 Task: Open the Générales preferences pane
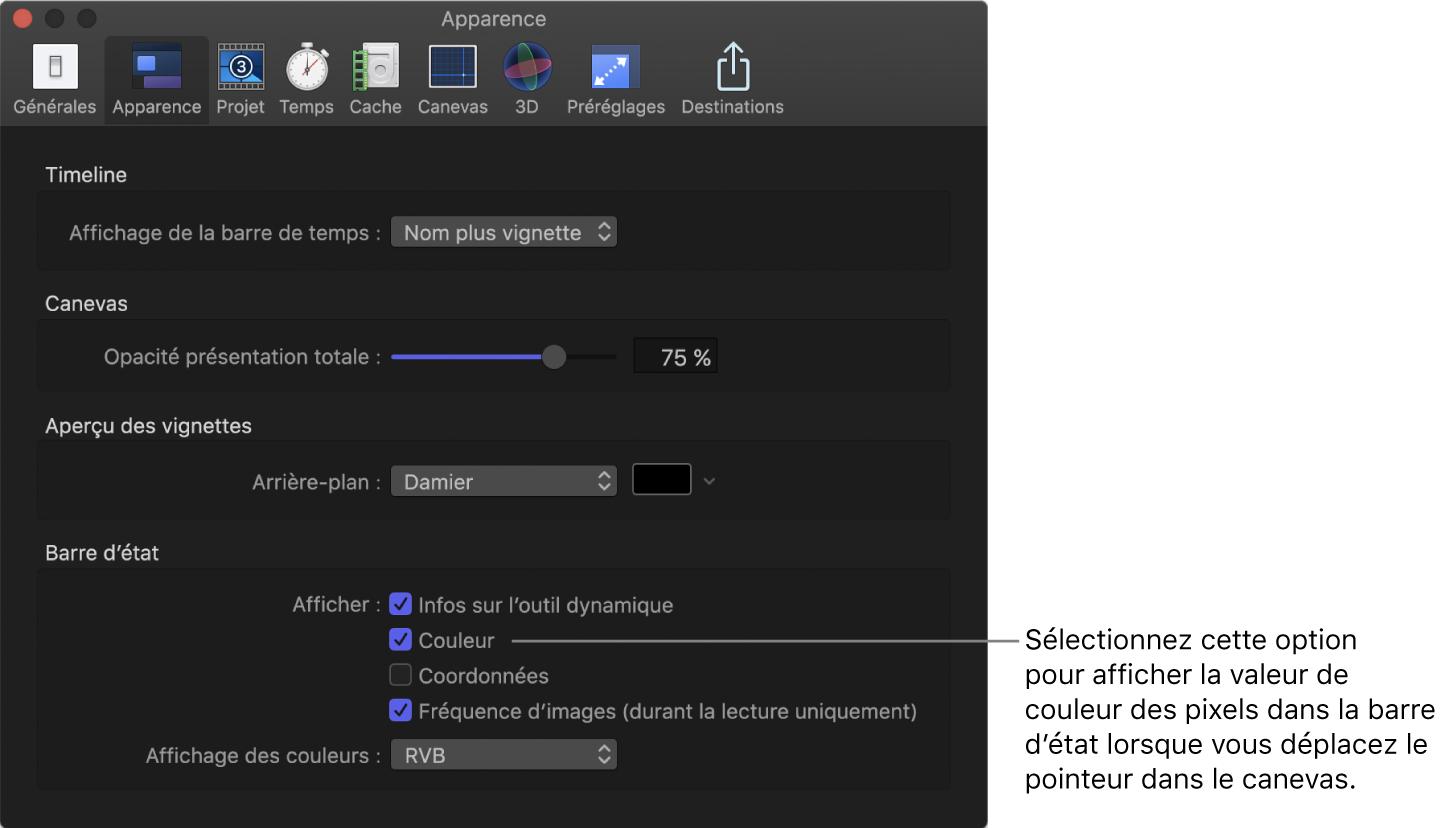(x=55, y=80)
